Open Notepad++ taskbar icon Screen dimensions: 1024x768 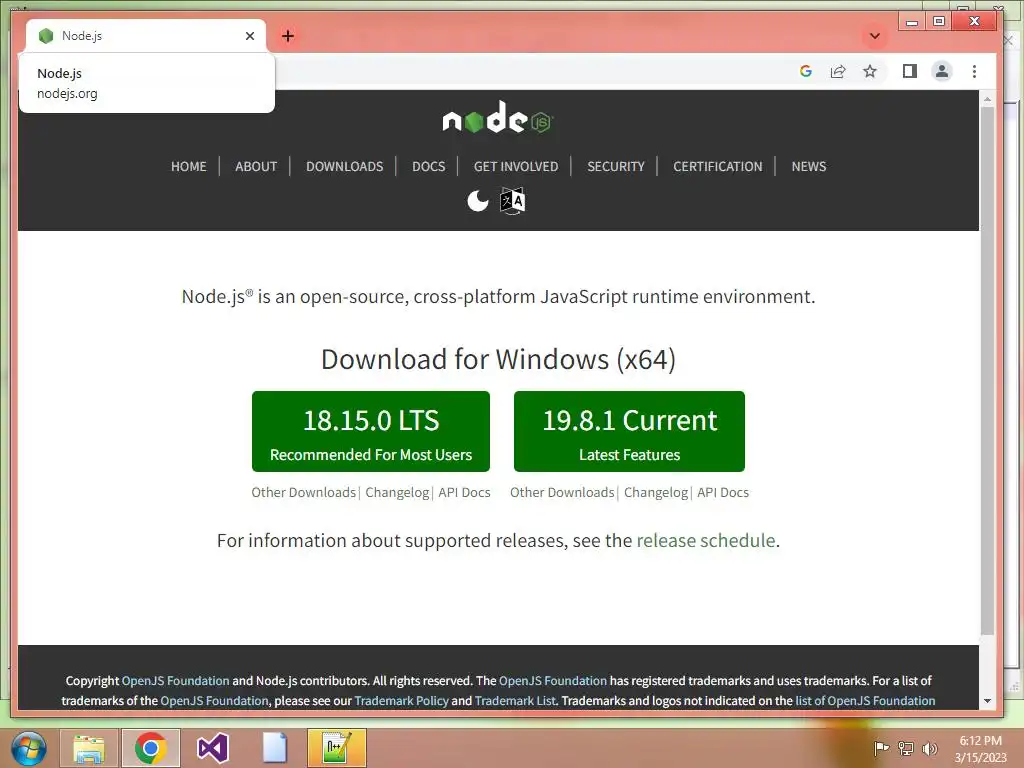(x=336, y=748)
